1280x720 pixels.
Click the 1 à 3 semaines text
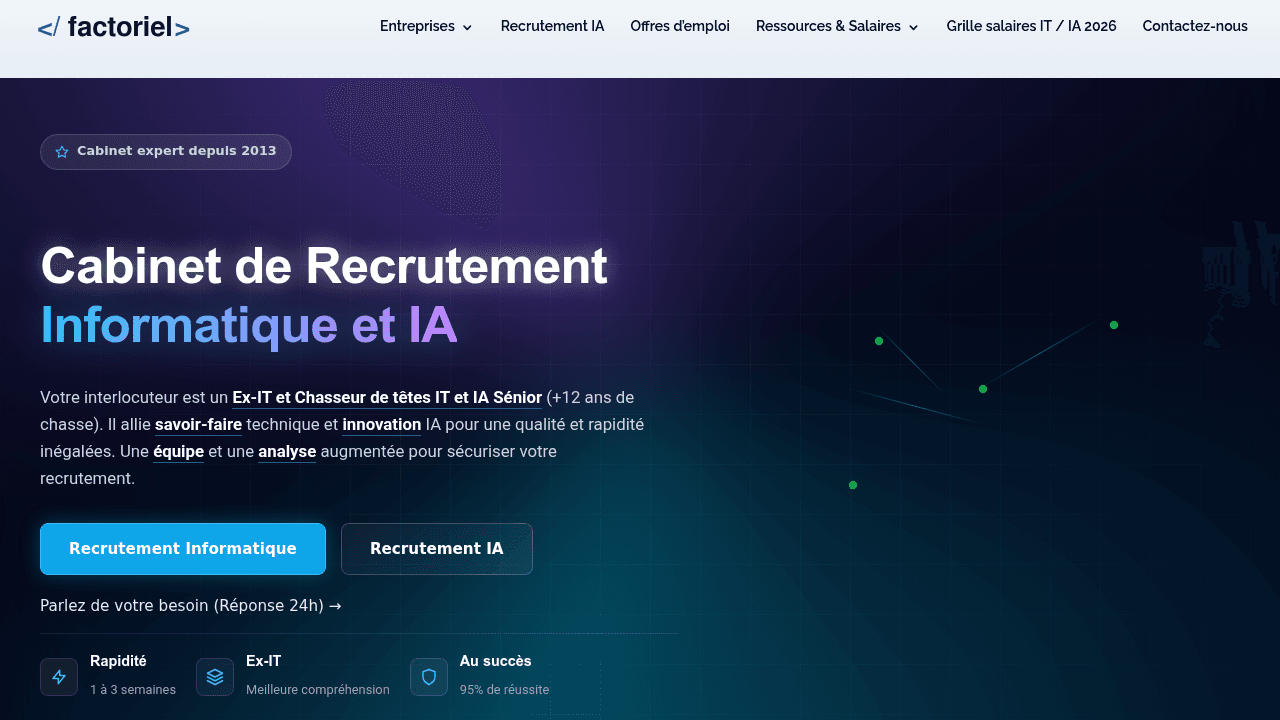tap(133, 689)
